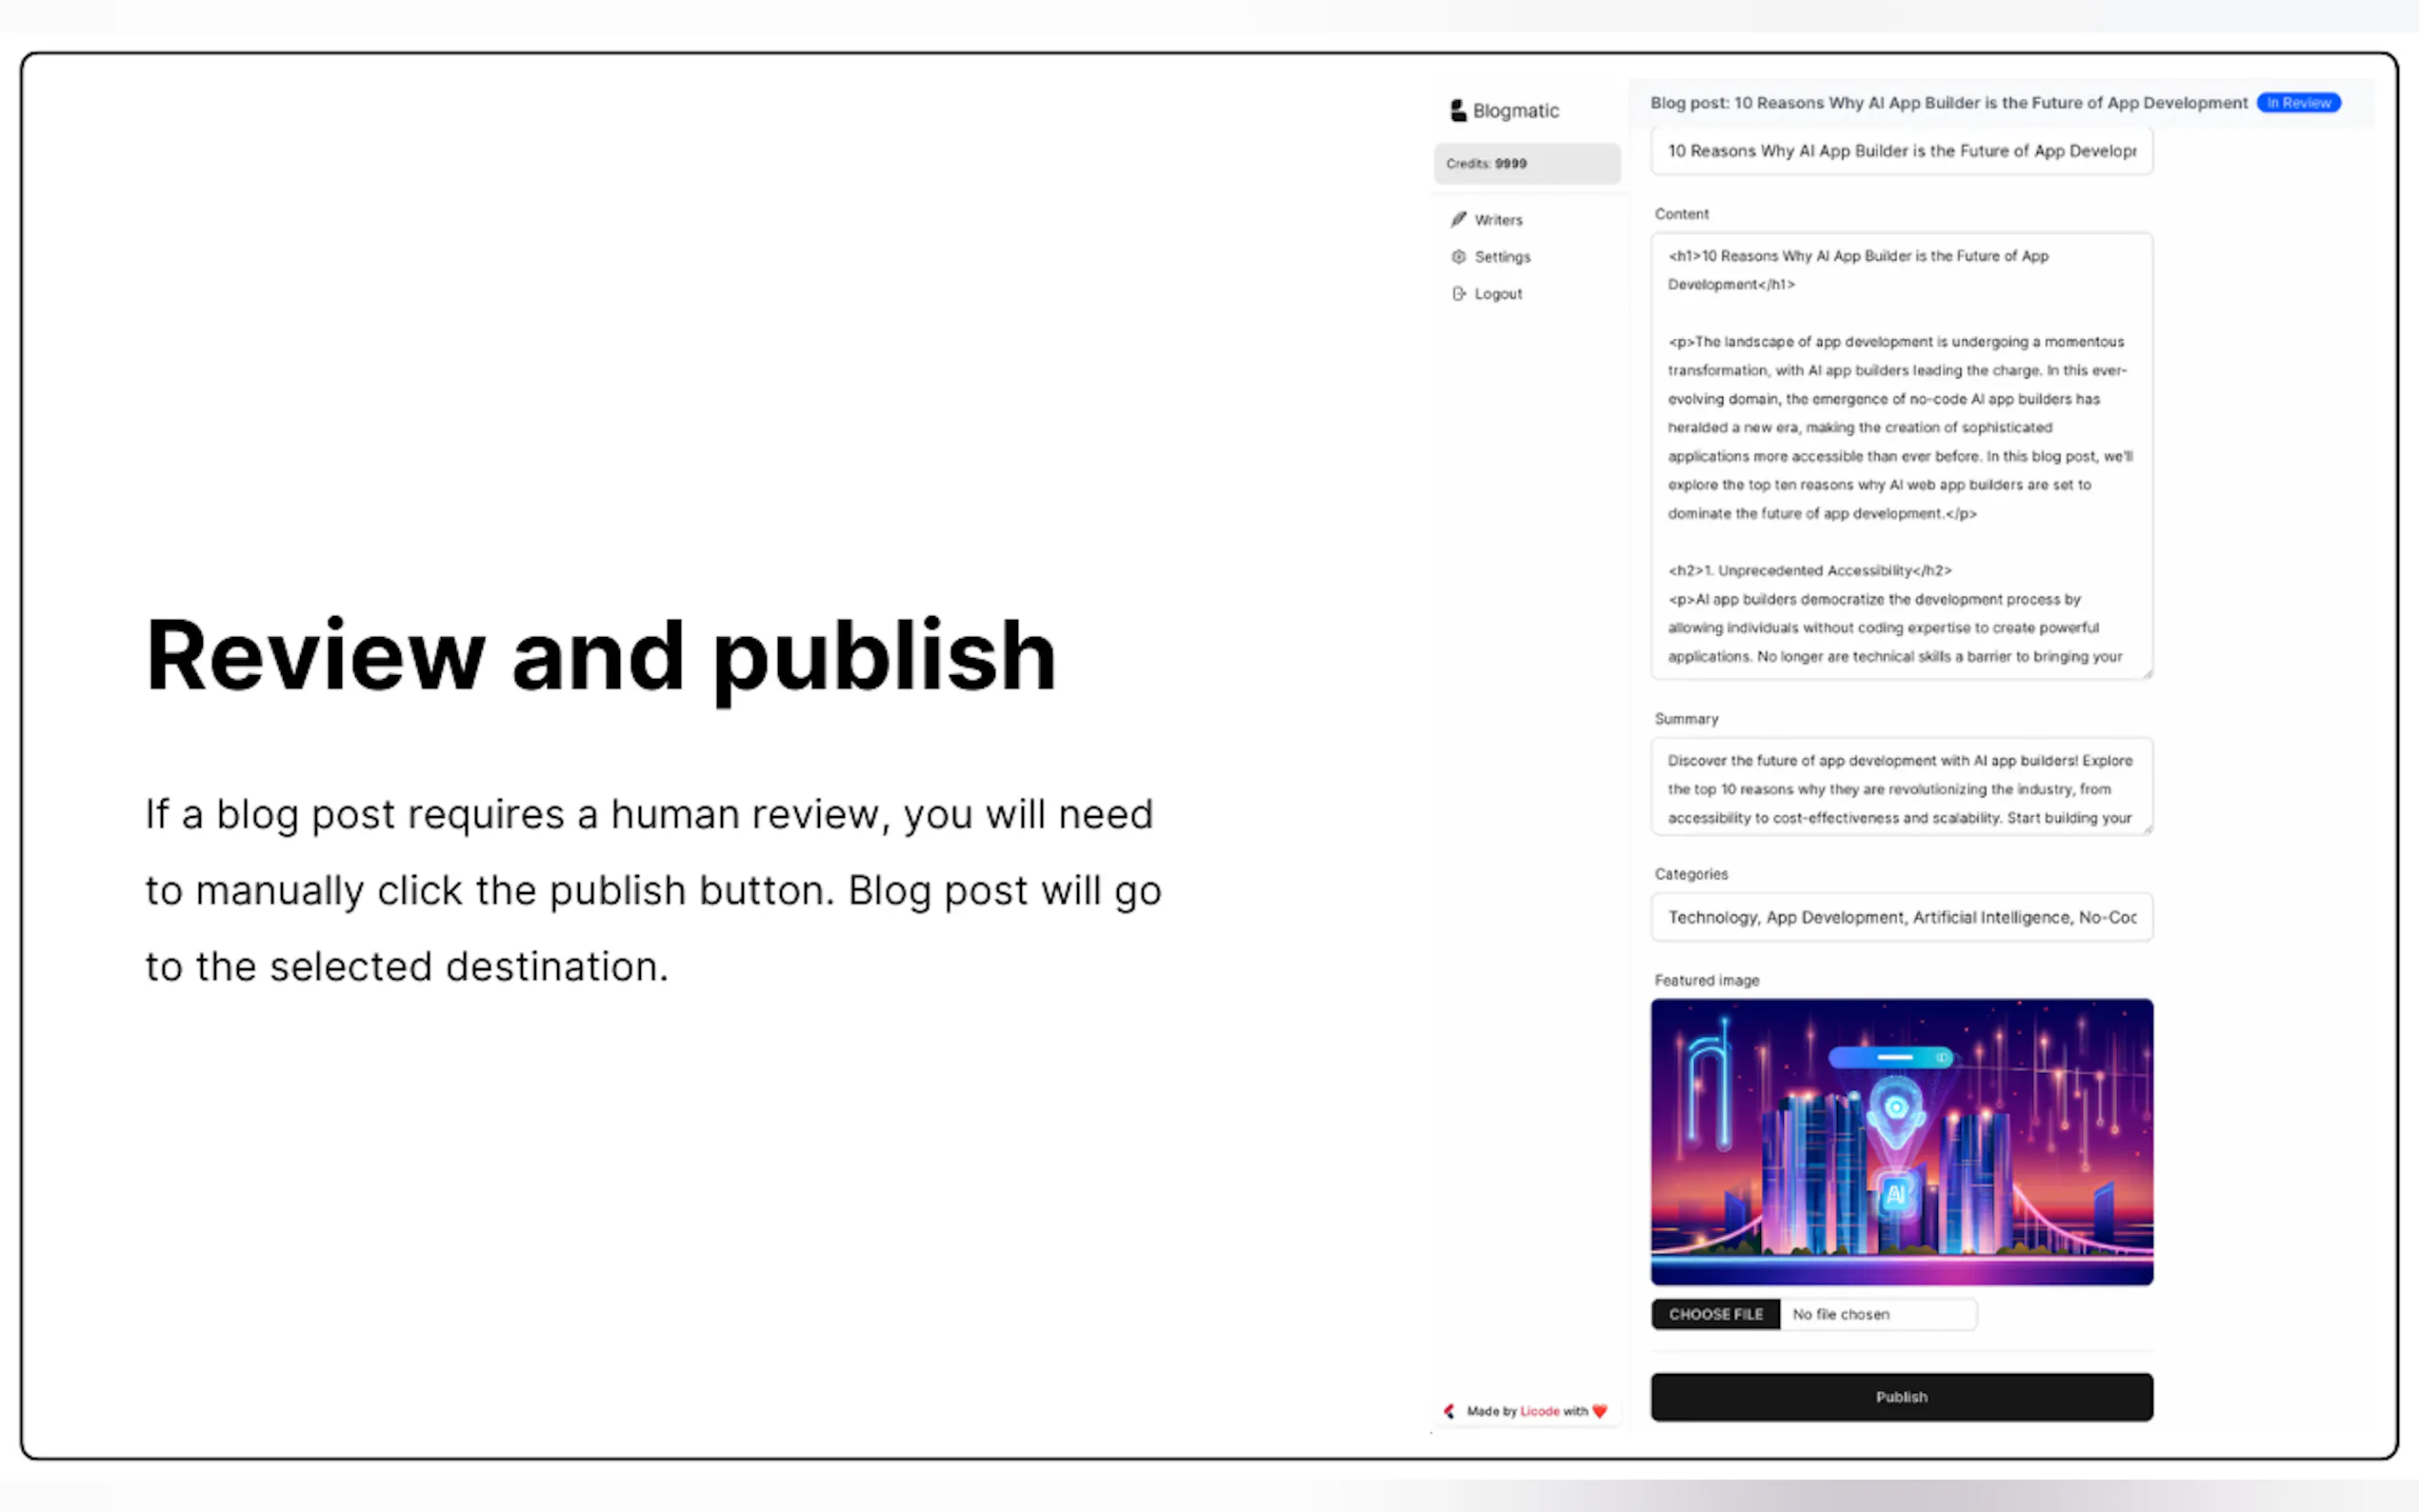The height and width of the screenshot is (1512, 2419).
Task: Follow the Licode link
Action: point(1540,1411)
